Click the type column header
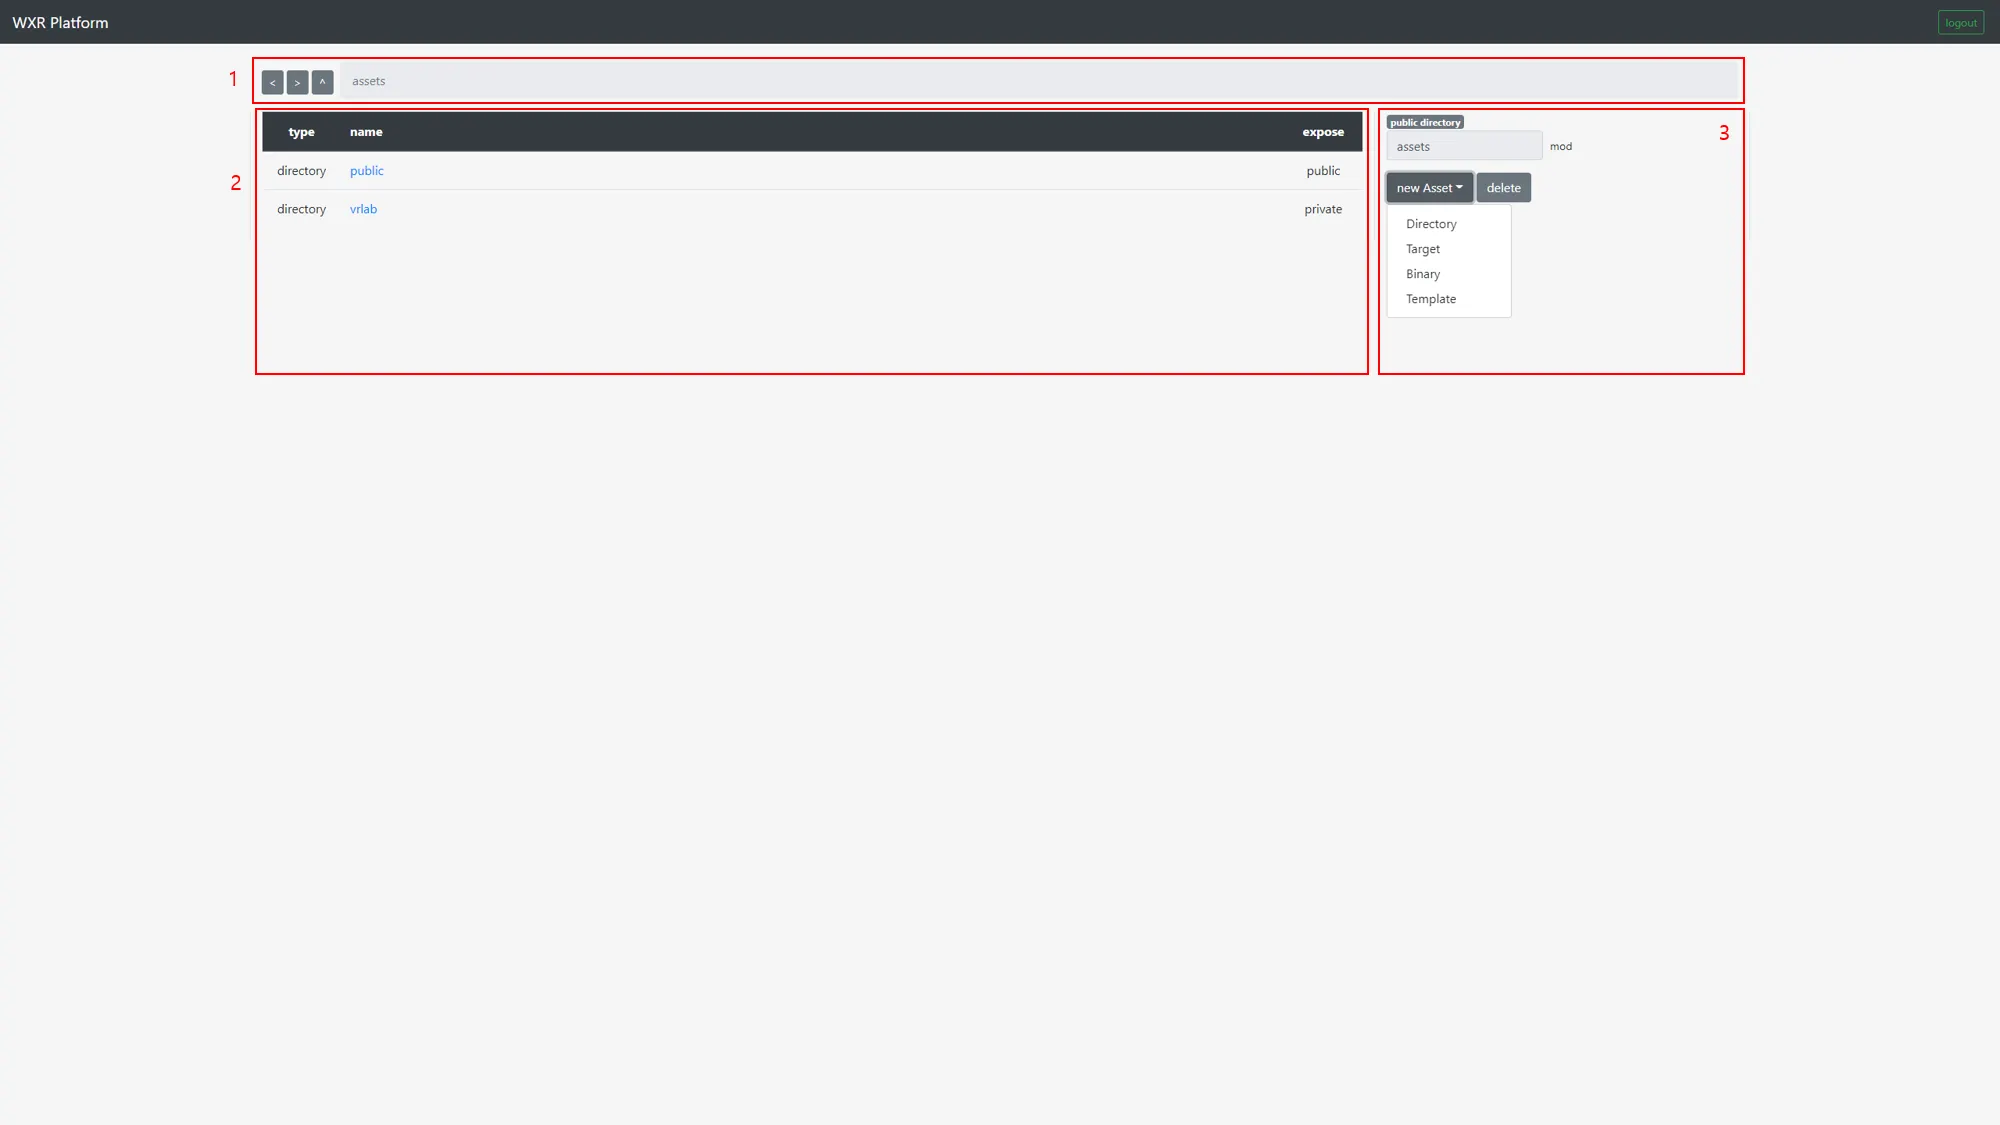 coord(301,132)
